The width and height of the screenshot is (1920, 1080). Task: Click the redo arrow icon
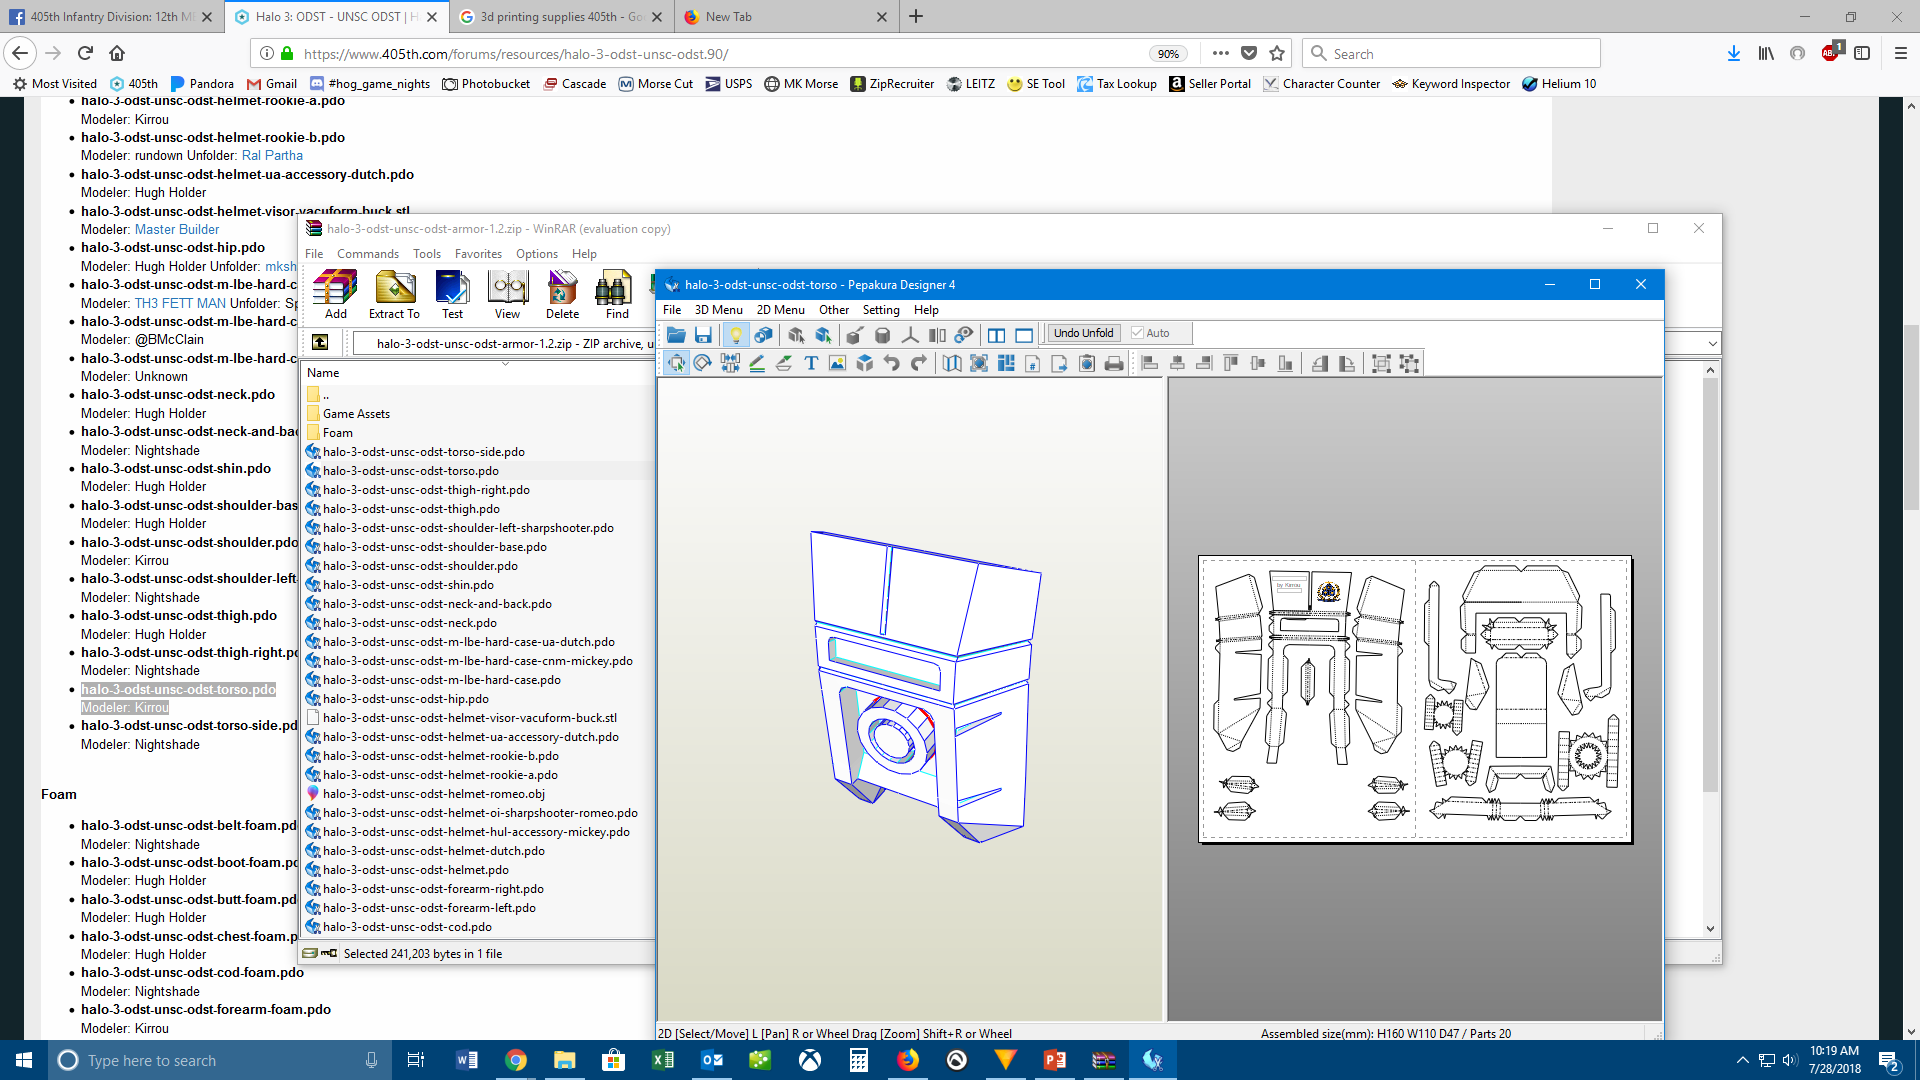click(919, 363)
